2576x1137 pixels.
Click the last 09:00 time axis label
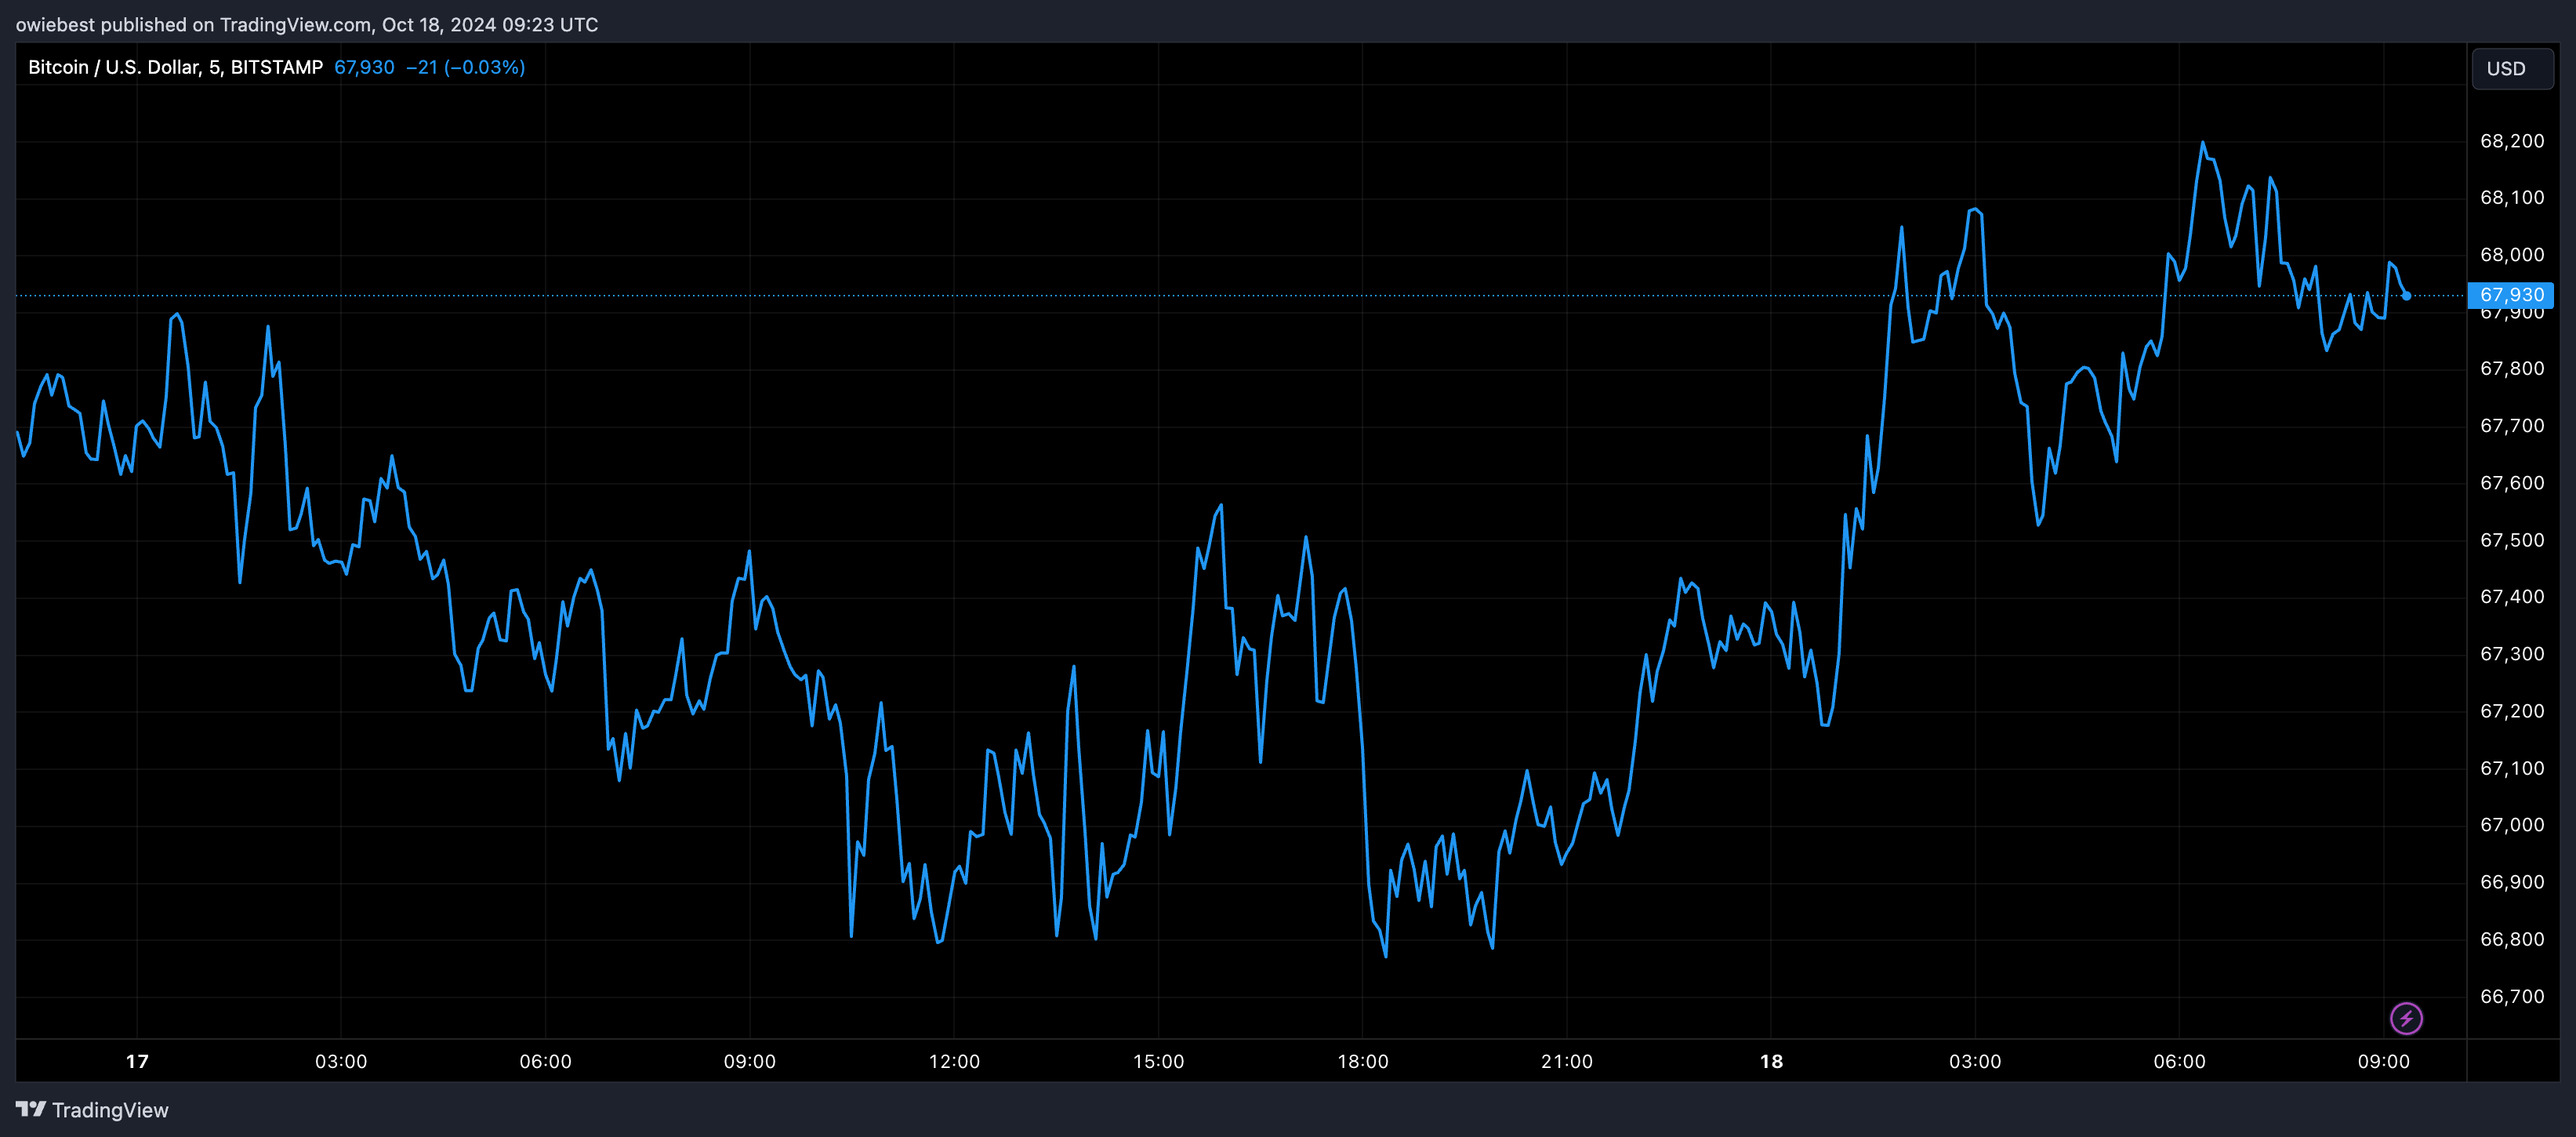tap(2384, 1061)
